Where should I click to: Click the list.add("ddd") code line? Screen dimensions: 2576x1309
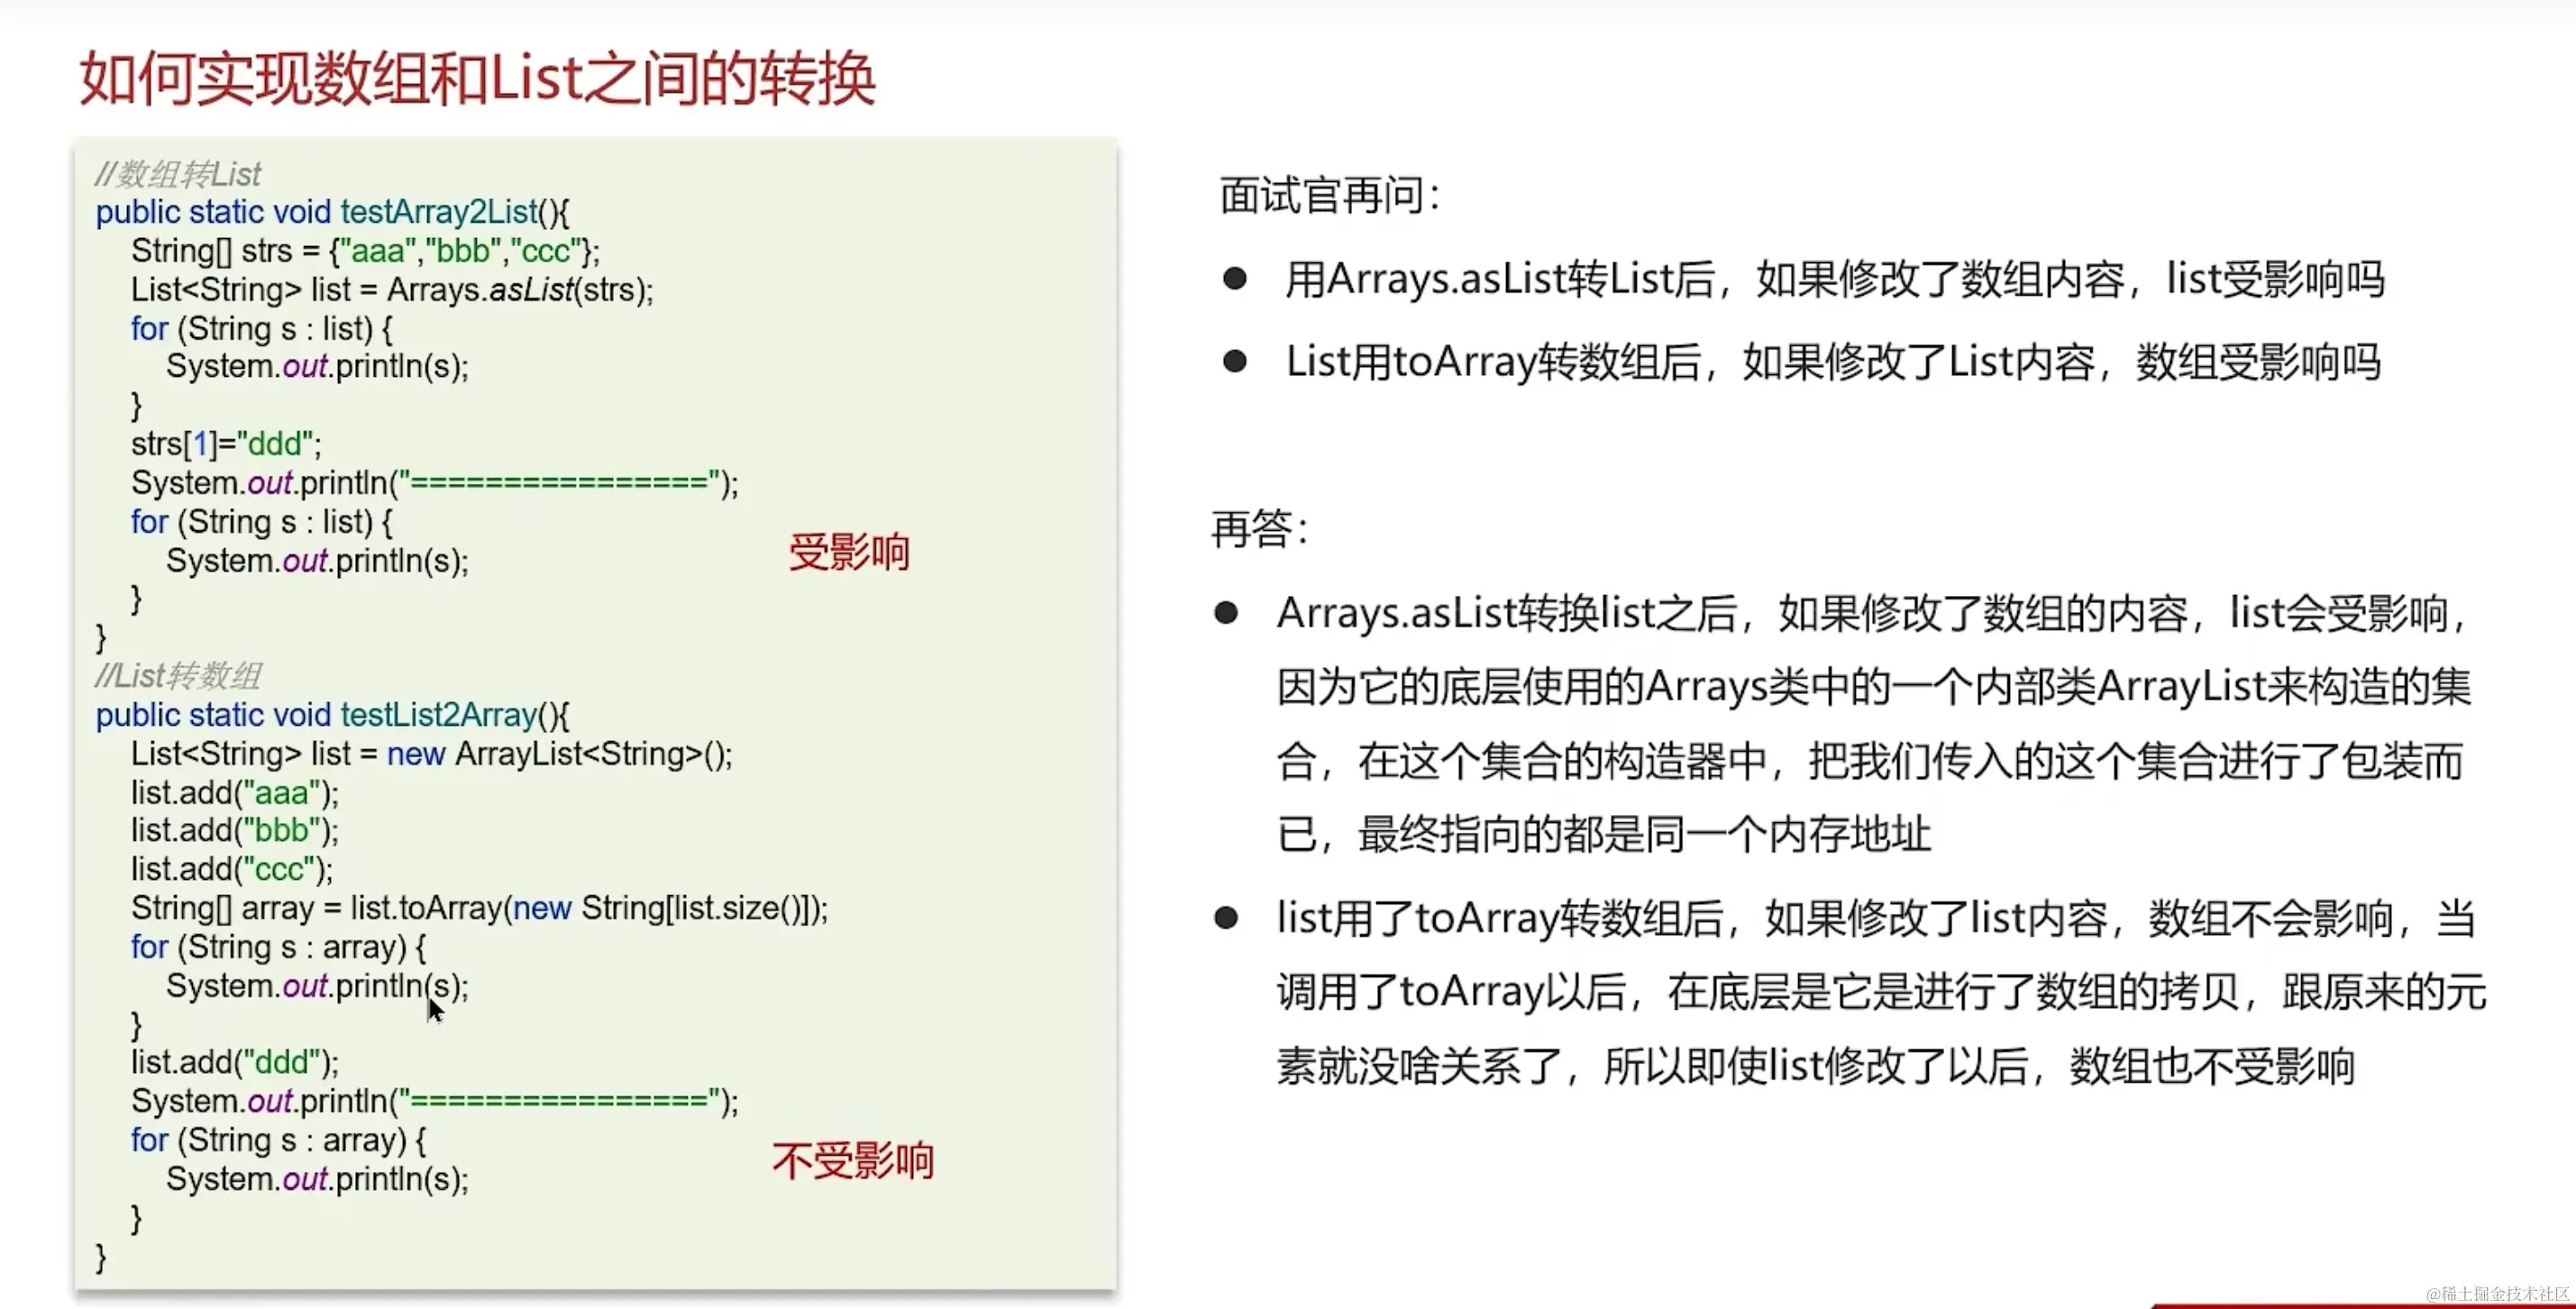pos(235,1062)
